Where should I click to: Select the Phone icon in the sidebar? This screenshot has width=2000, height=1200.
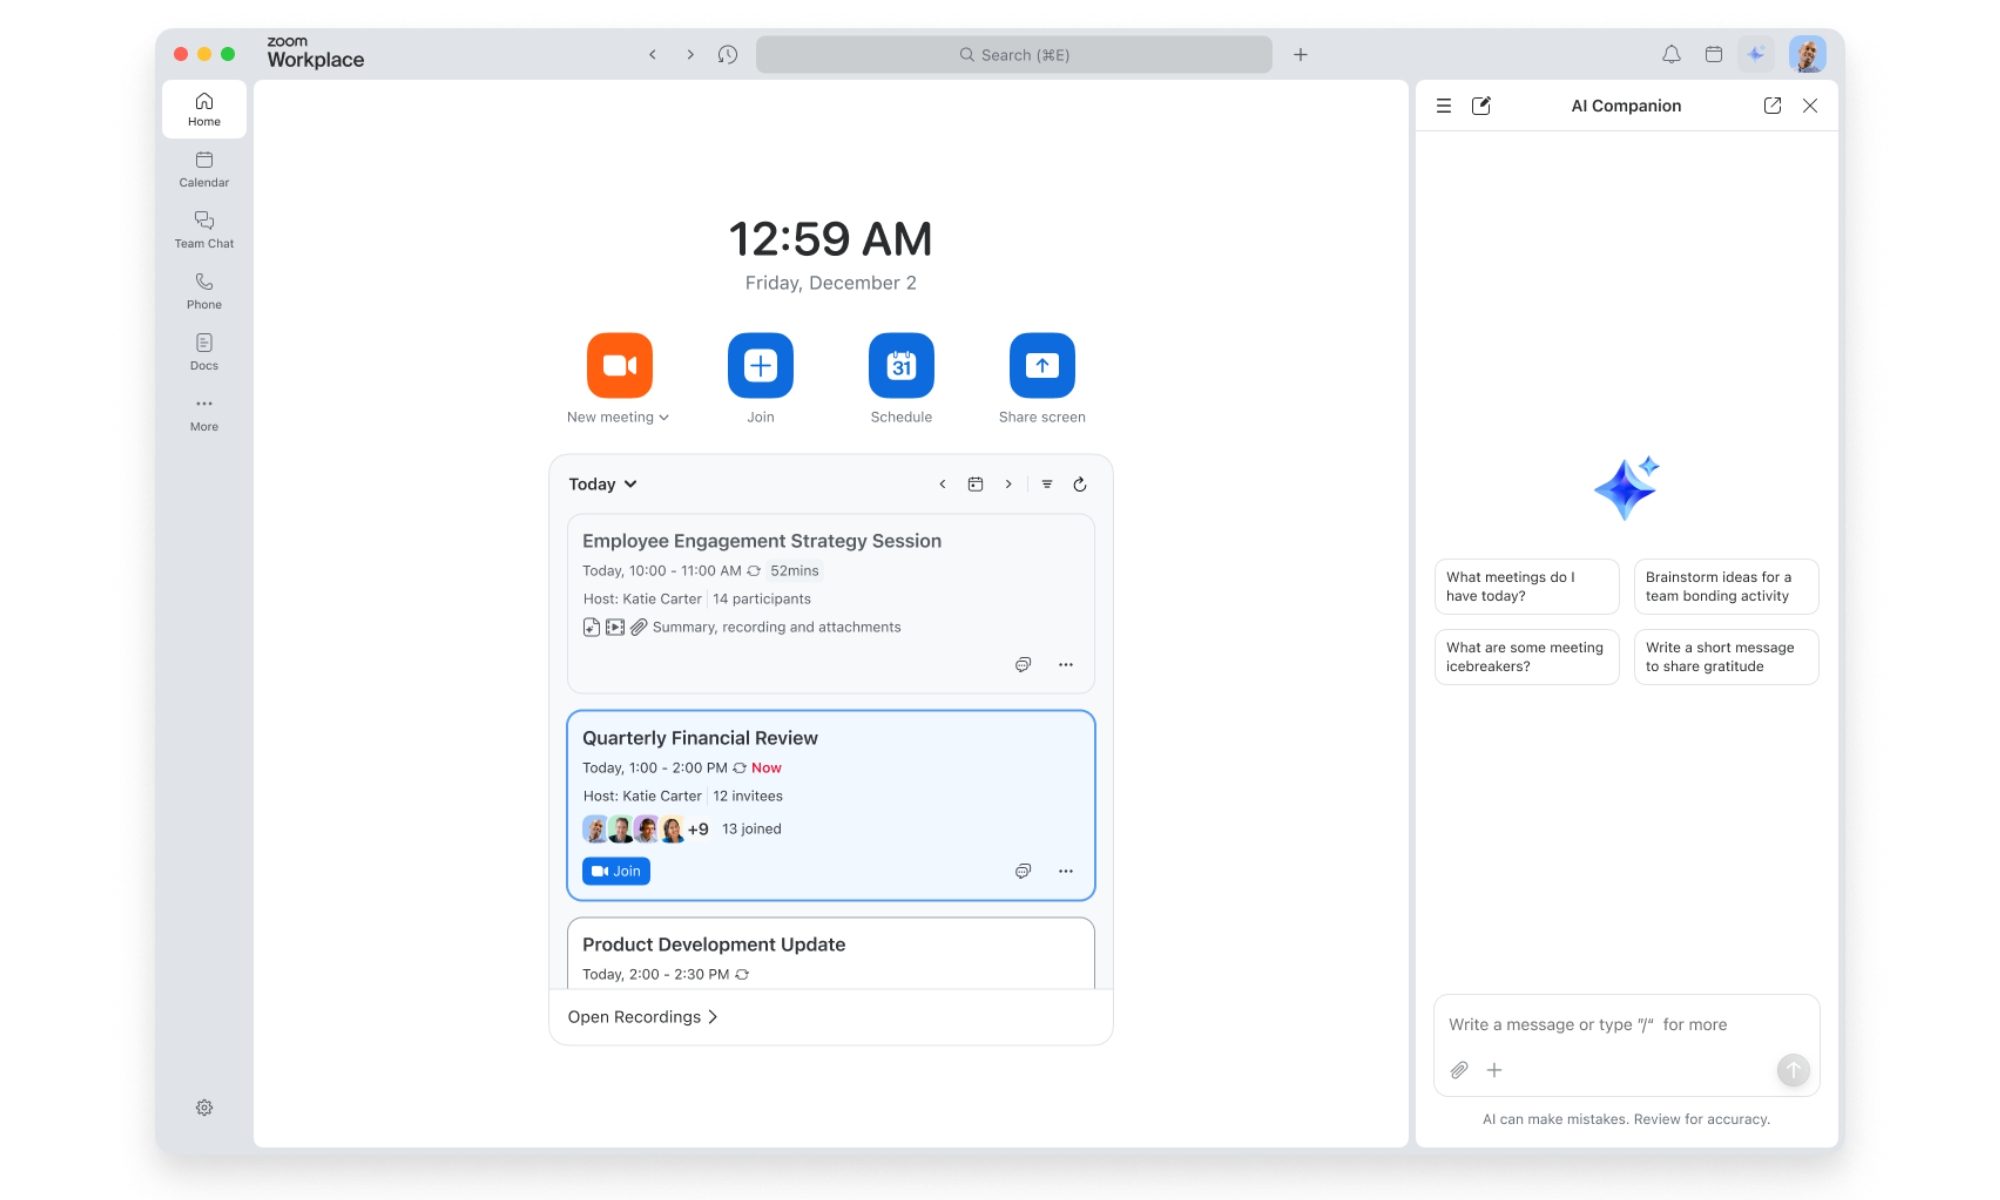pos(204,290)
